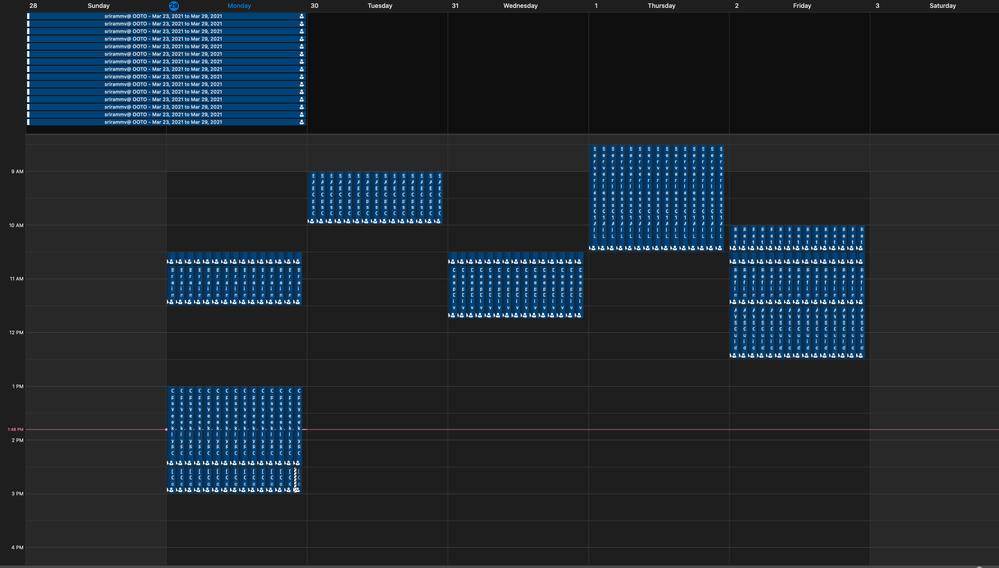The image size is (999, 568).
Task: Click the red 1:48 PM current time label
Action: click(x=15, y=430)
